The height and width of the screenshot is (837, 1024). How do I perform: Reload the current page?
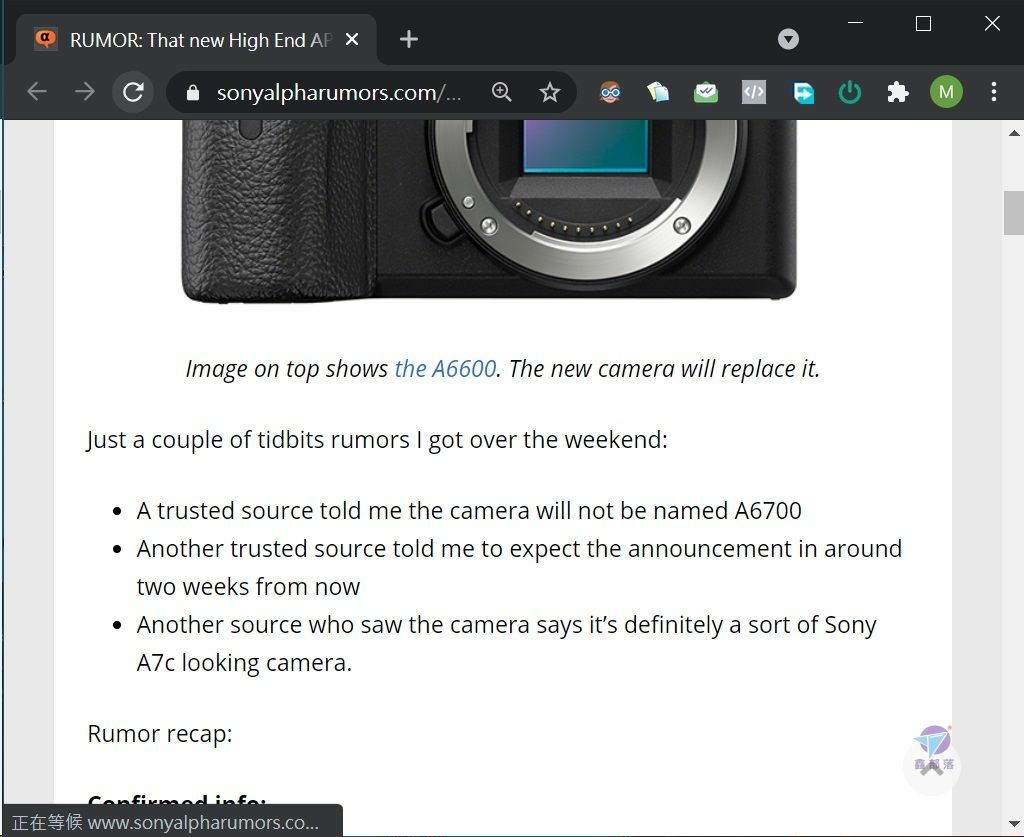point(133,92)
